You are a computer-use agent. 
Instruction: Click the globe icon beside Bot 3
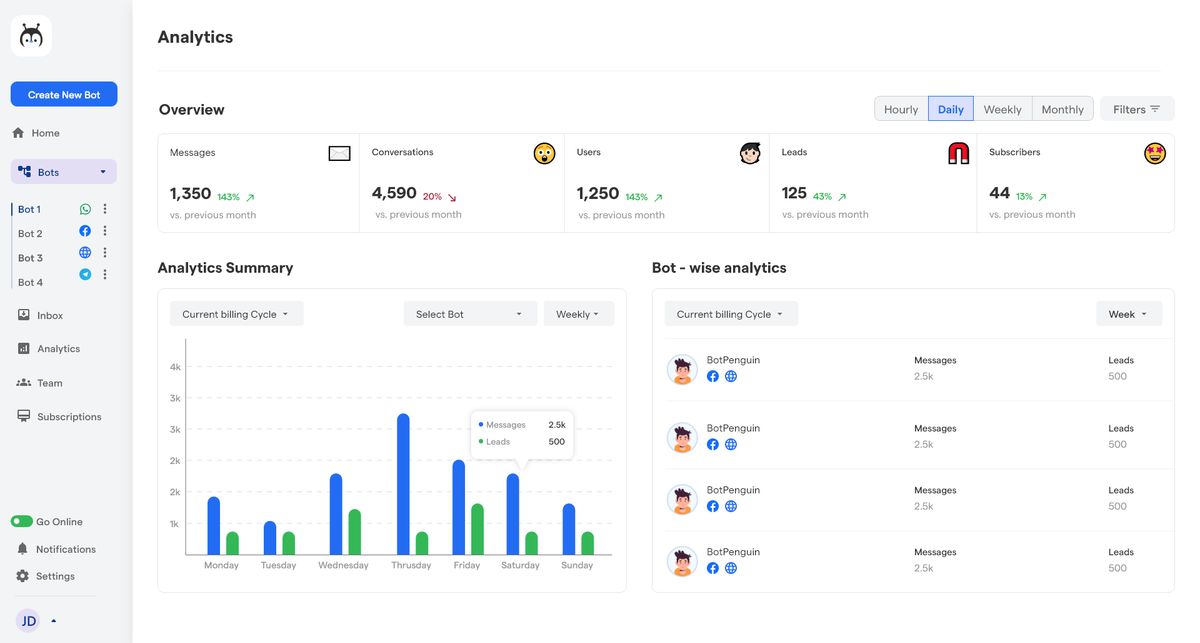point(85,253)
